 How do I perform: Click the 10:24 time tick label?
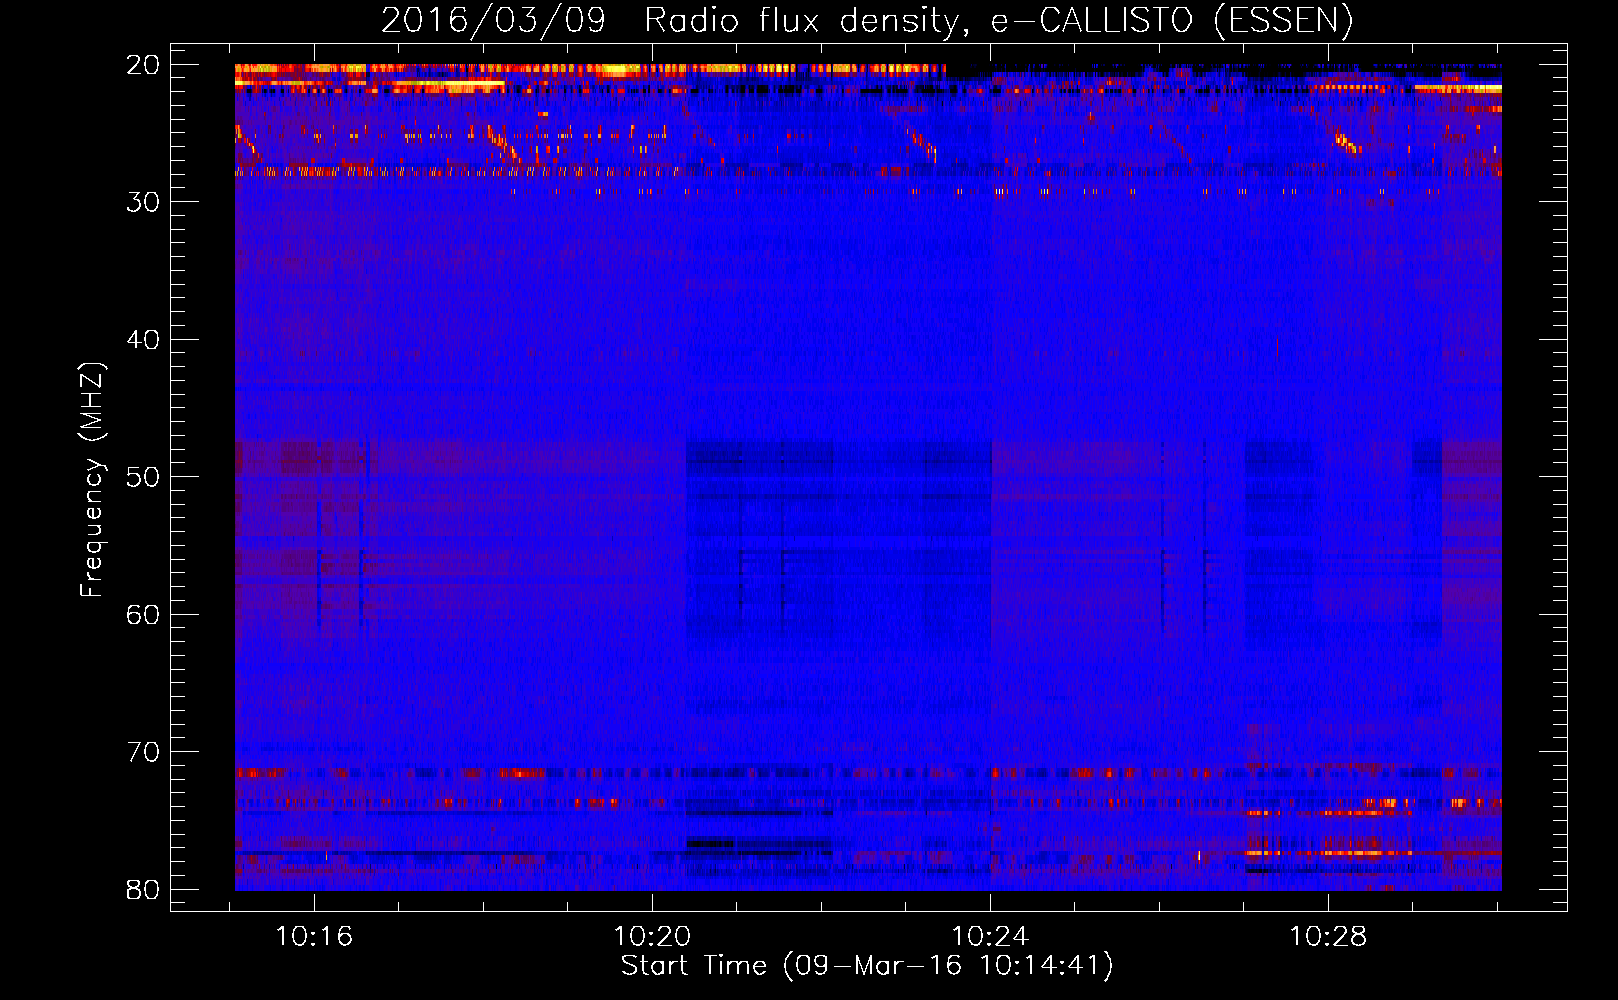point(990,937)
